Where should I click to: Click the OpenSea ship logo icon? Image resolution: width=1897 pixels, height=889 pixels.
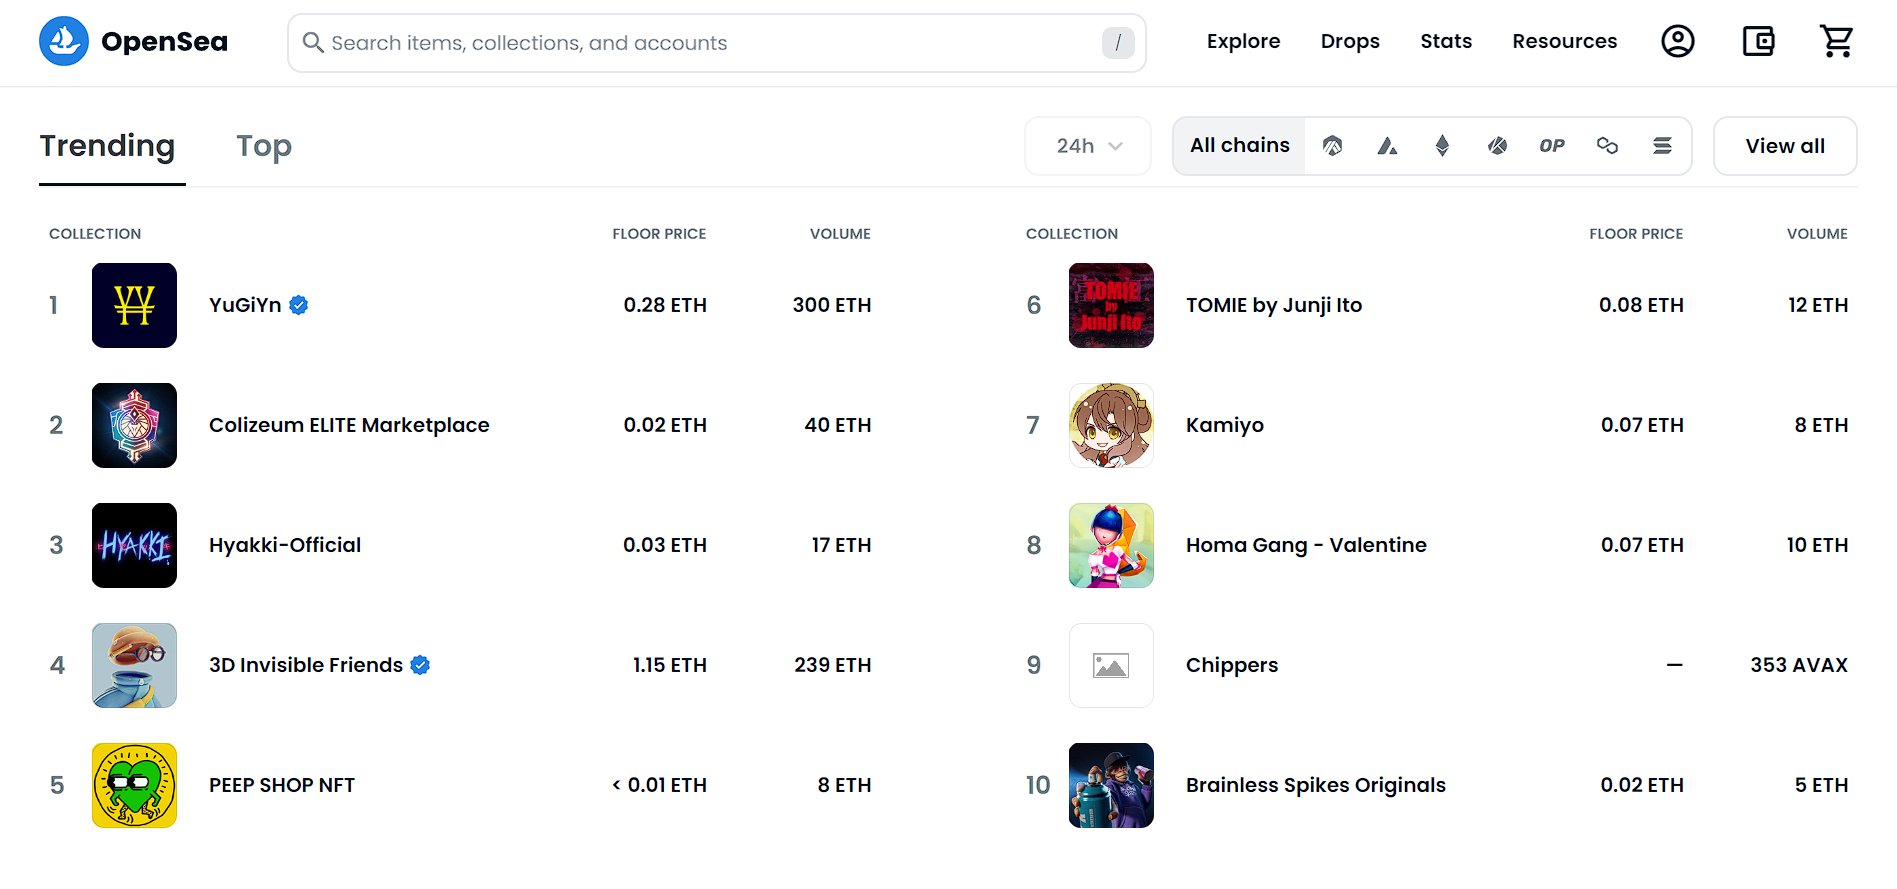[x=64, y=41]
